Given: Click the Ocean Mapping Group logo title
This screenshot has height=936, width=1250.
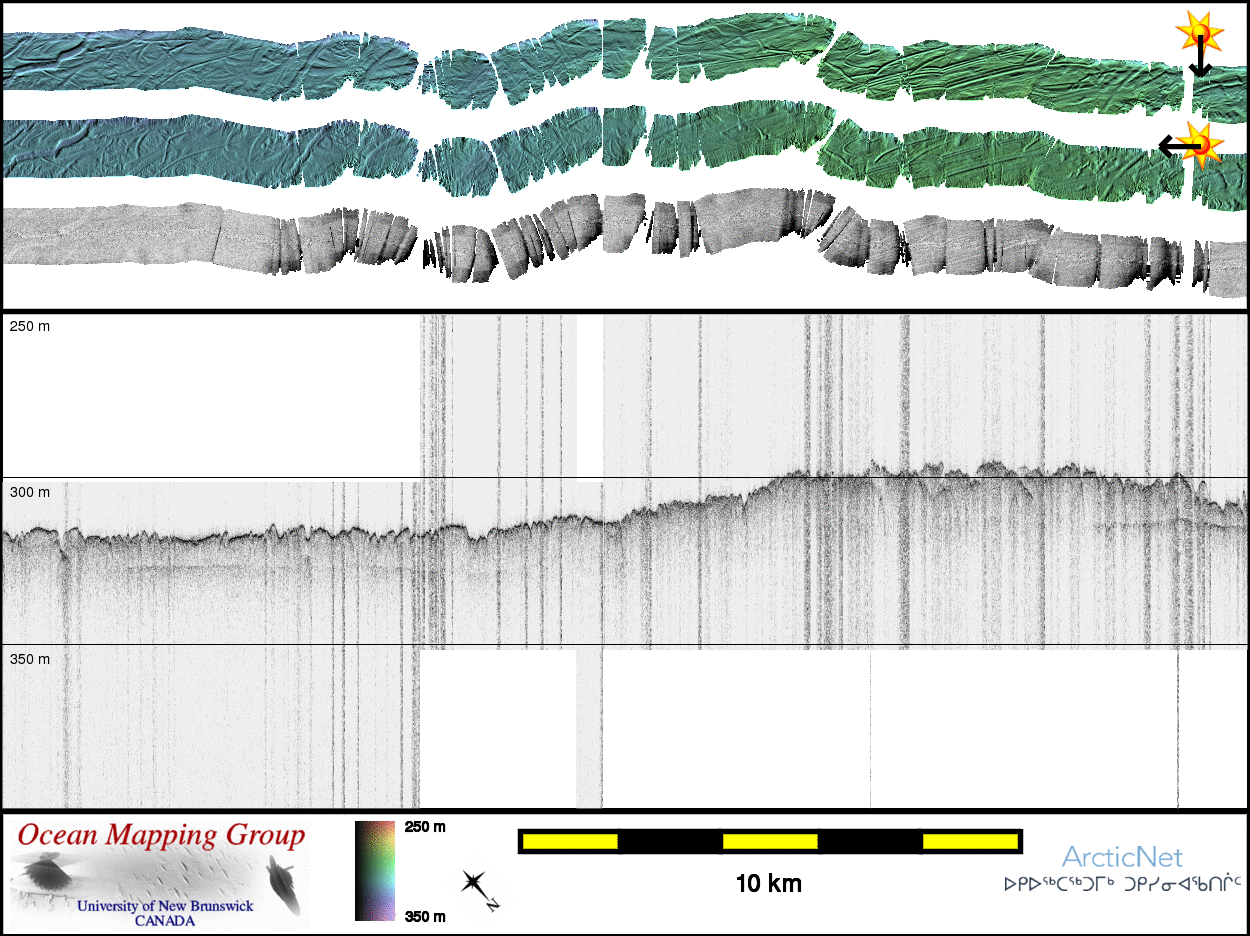Looking at the screenshot, I should pos(161,836).
